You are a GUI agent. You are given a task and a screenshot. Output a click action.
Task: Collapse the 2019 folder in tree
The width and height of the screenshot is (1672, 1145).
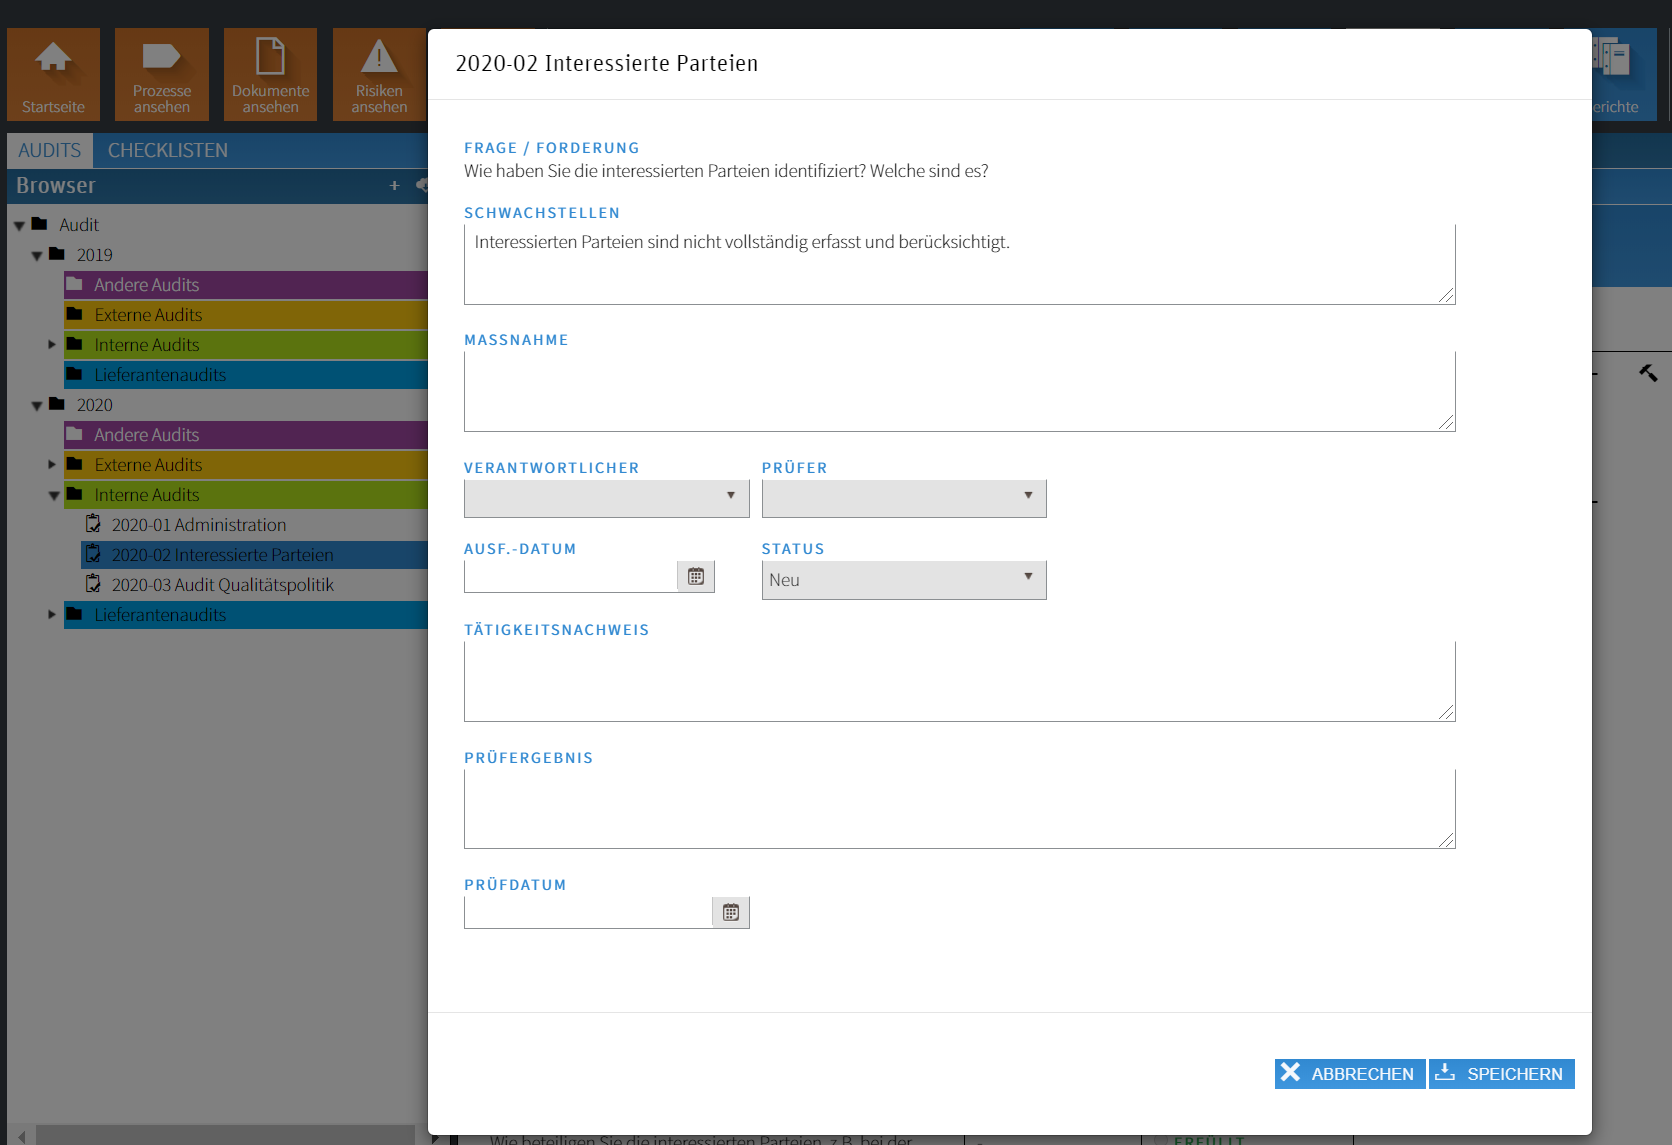(x=37, y=256)
